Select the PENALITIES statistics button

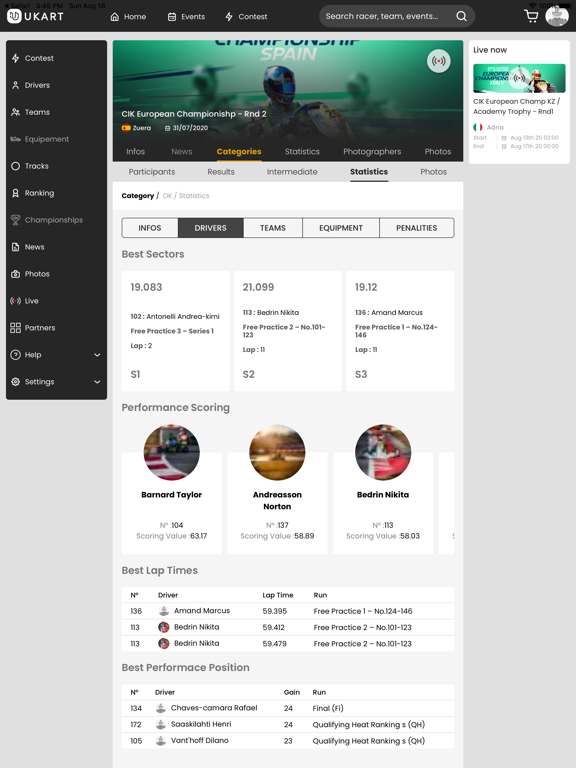pos(417,228)
